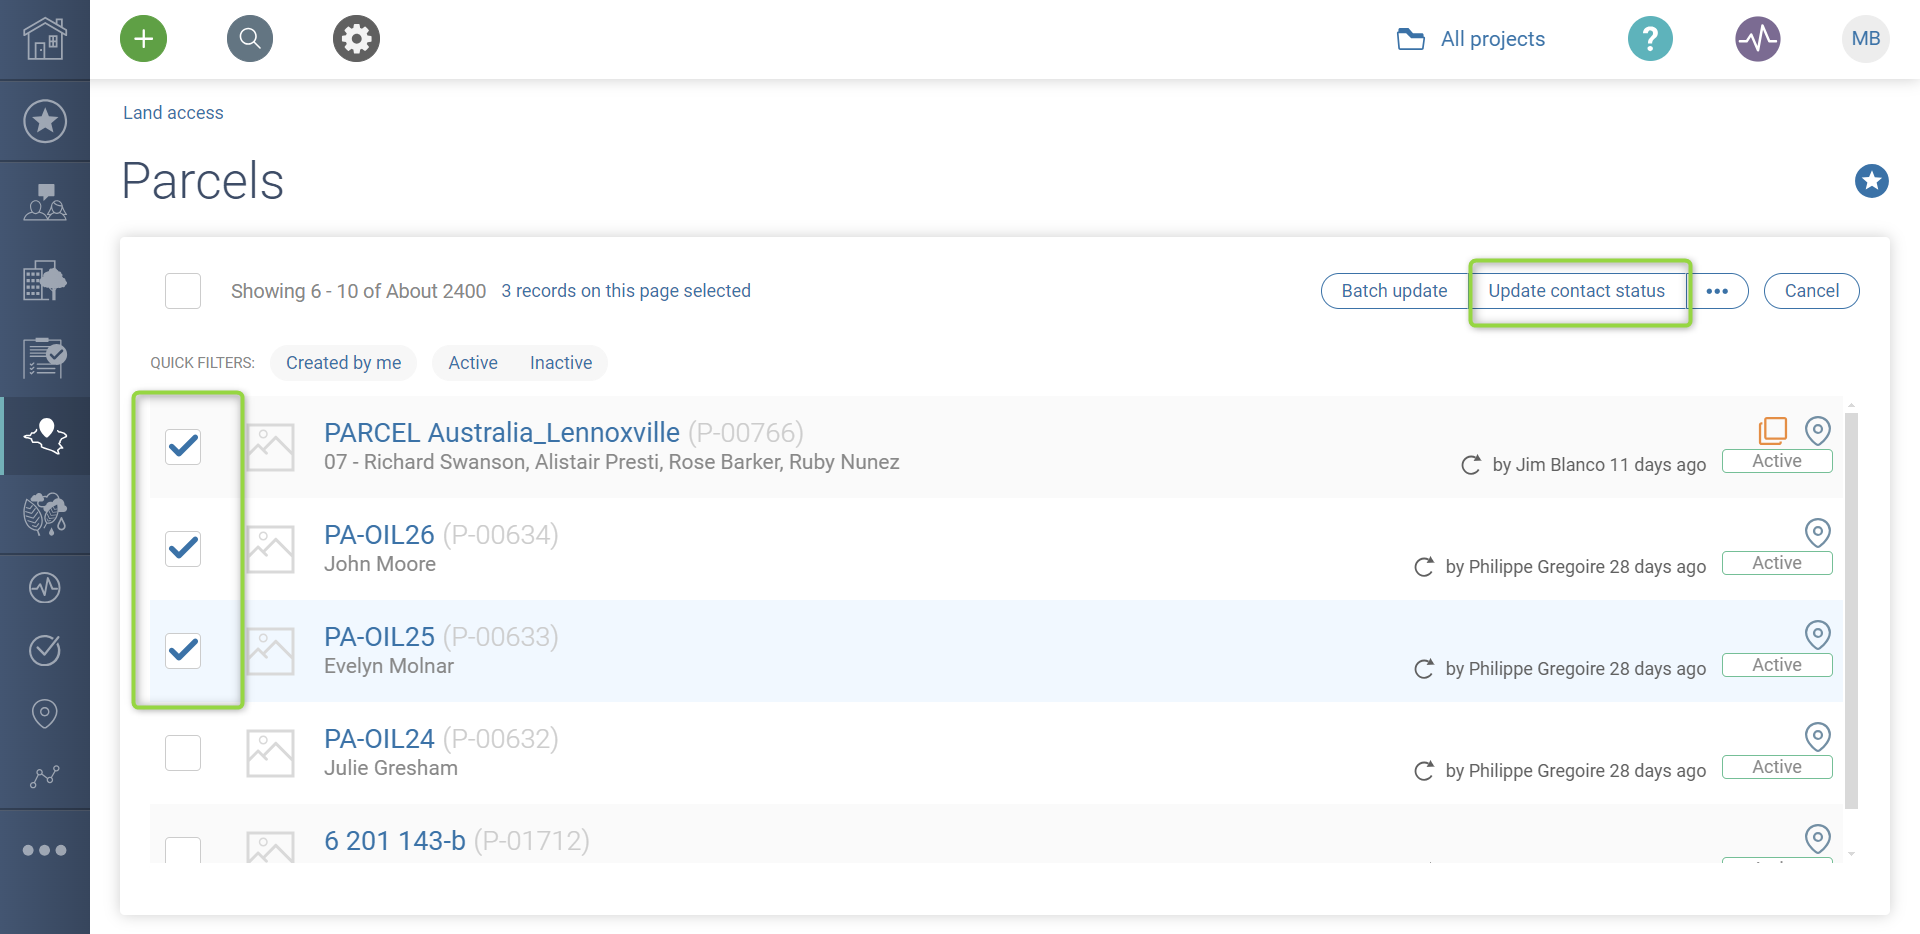Expand the sidebar more options ellipsis
Image resolution: width=1920 pixels, height=934 pixels.
tap(45, 850)
